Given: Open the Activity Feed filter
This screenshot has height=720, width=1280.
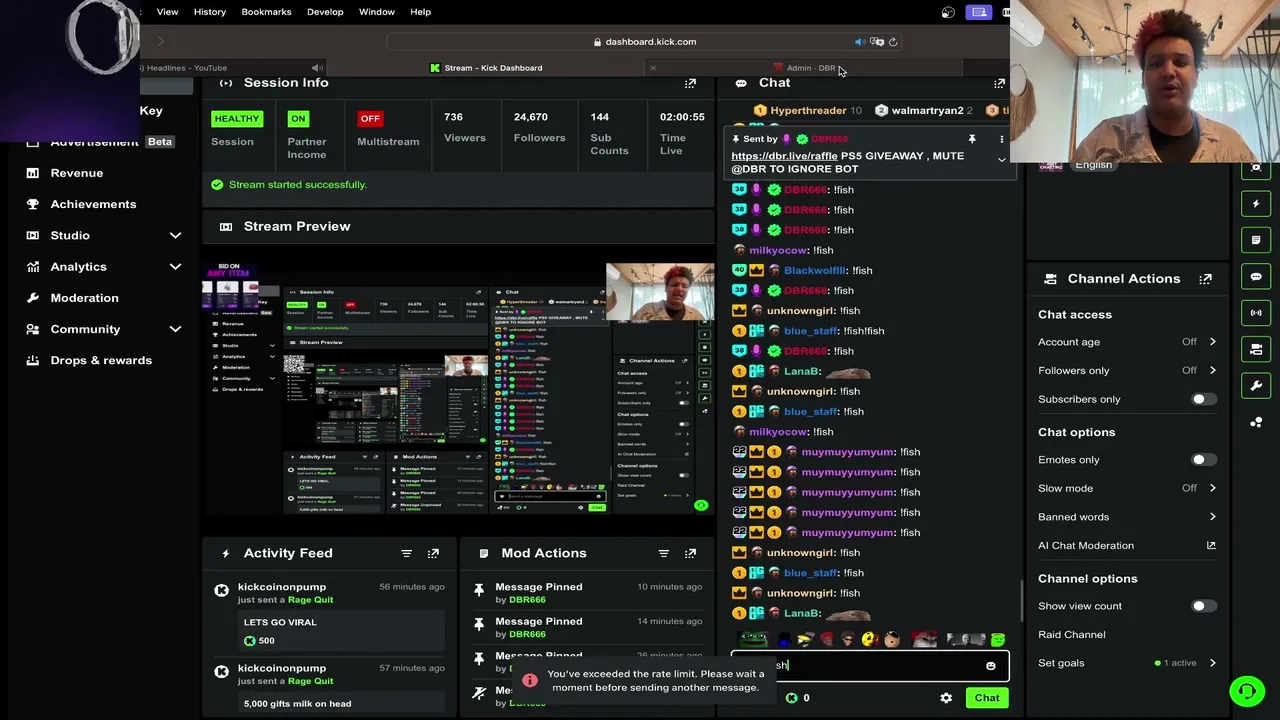Looking at the screenshot, I should point(406,553).
